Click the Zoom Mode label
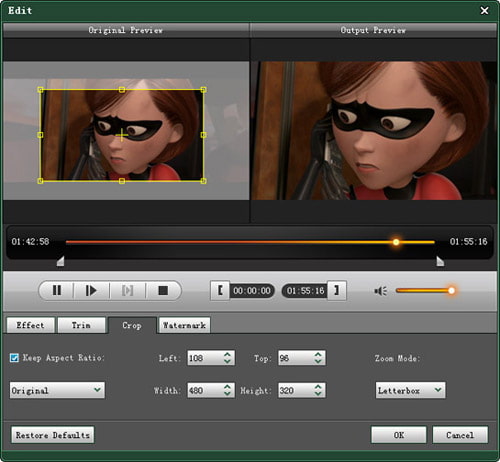Viewport: 500px width, 462px height. (397, 358)
